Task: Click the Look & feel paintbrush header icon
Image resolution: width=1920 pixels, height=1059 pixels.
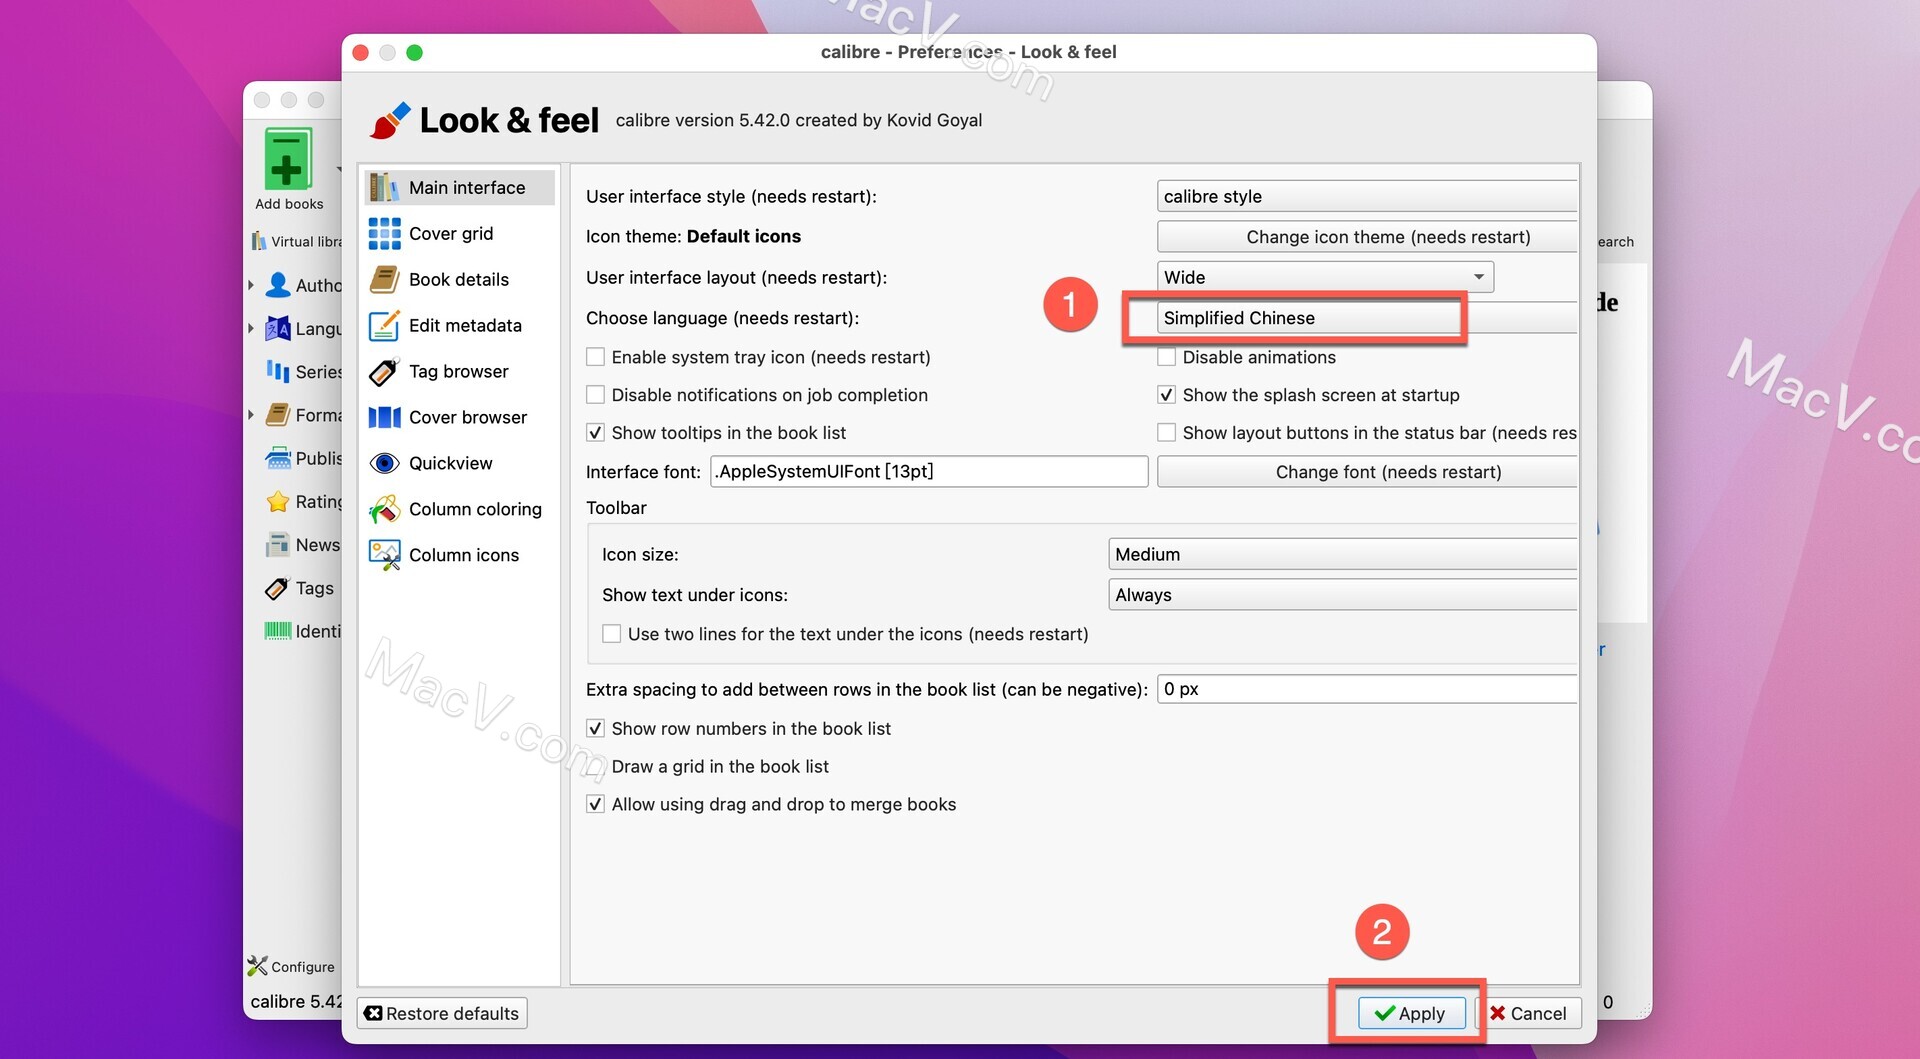Action: (390, 120)
